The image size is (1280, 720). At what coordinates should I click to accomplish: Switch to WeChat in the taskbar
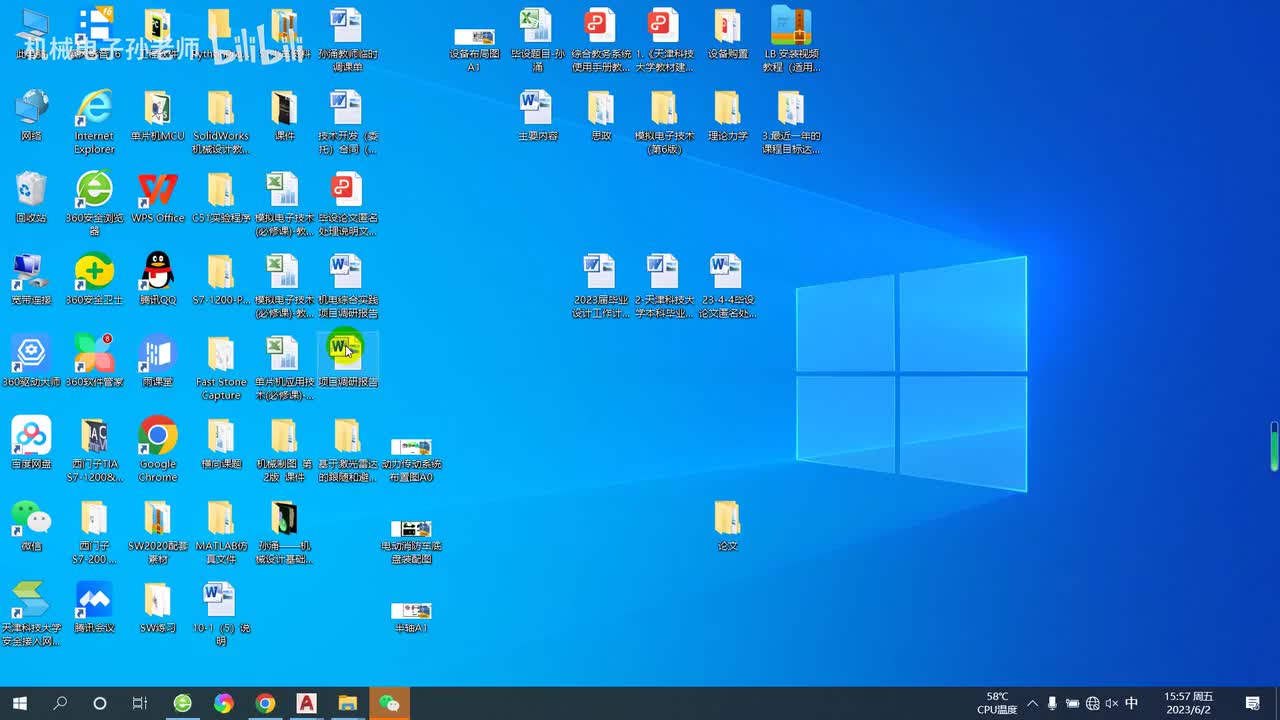click(389, 703)
